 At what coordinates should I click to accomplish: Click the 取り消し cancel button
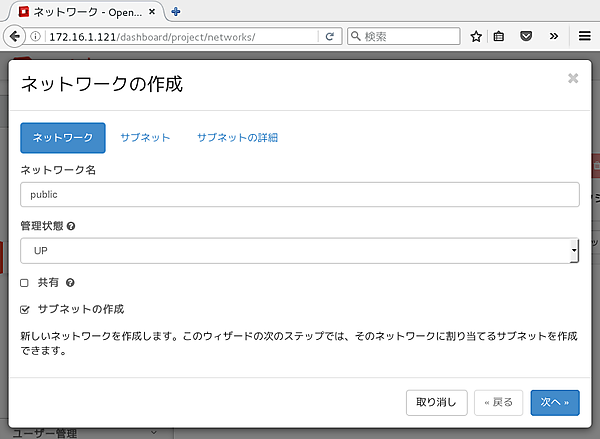437,403
